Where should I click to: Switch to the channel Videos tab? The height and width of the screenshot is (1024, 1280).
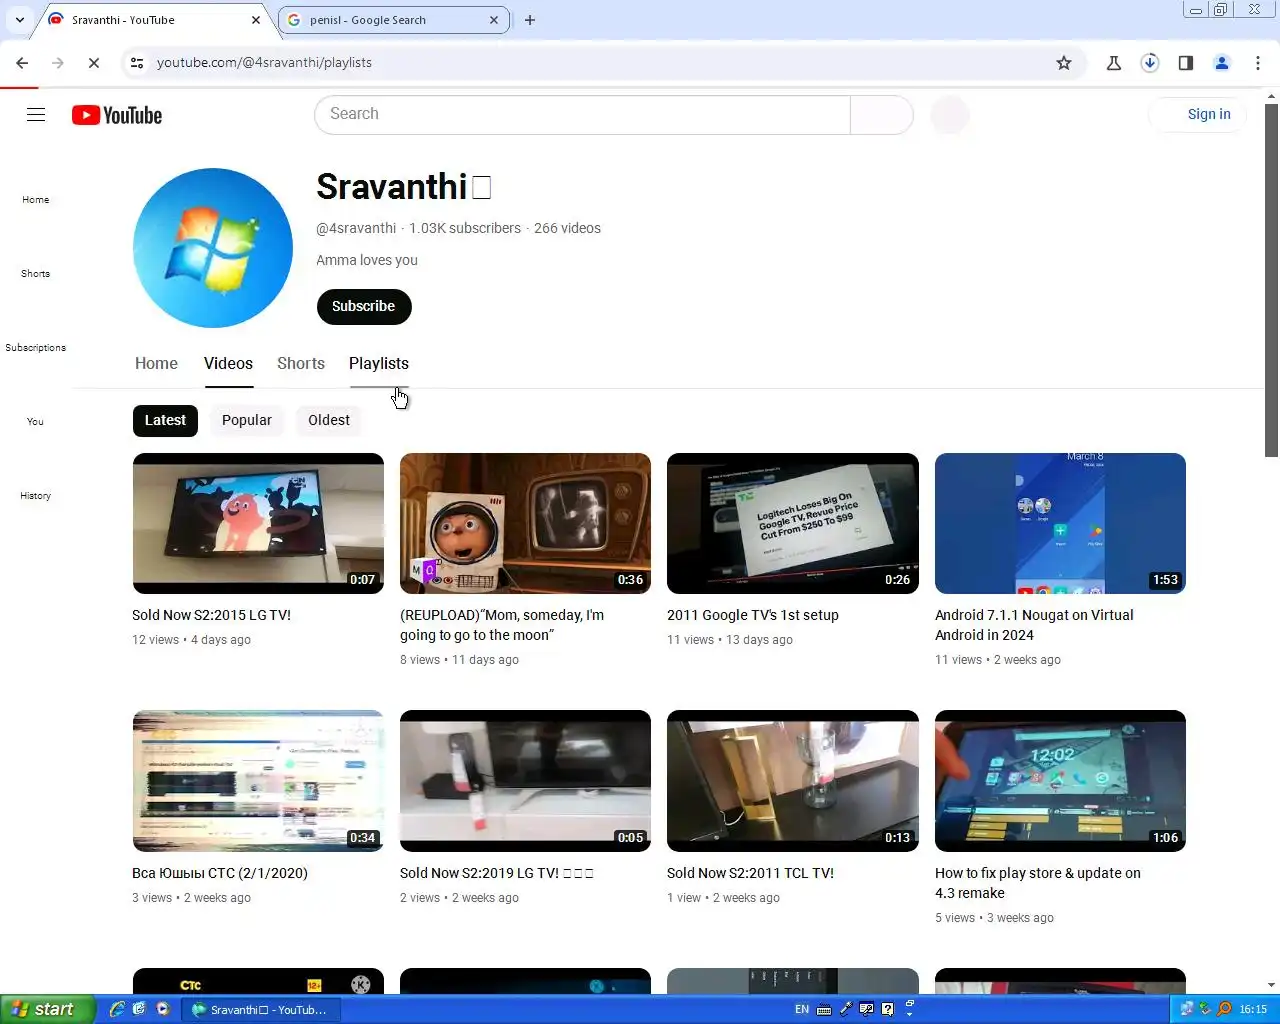point(228,363)
